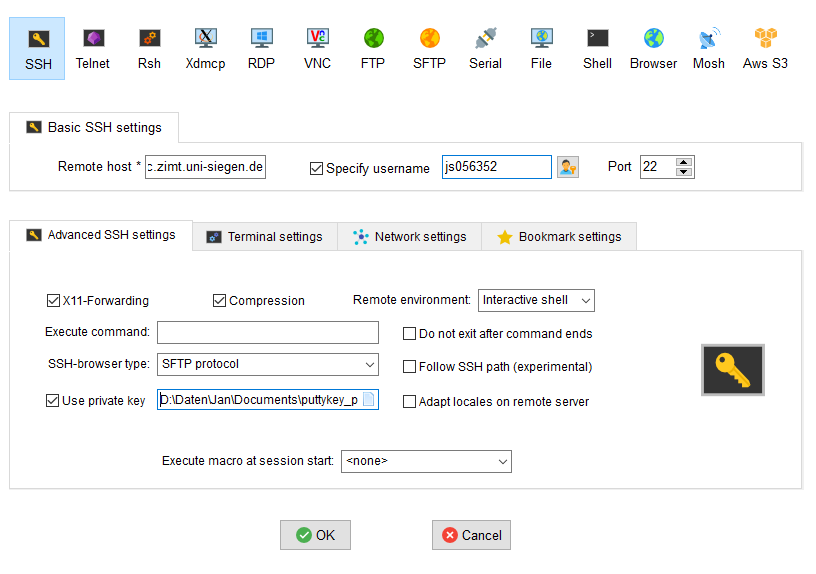Switch to Advanced SSH settings tab
This screenshot has height=574, width=816.
[x=101, y=235]
